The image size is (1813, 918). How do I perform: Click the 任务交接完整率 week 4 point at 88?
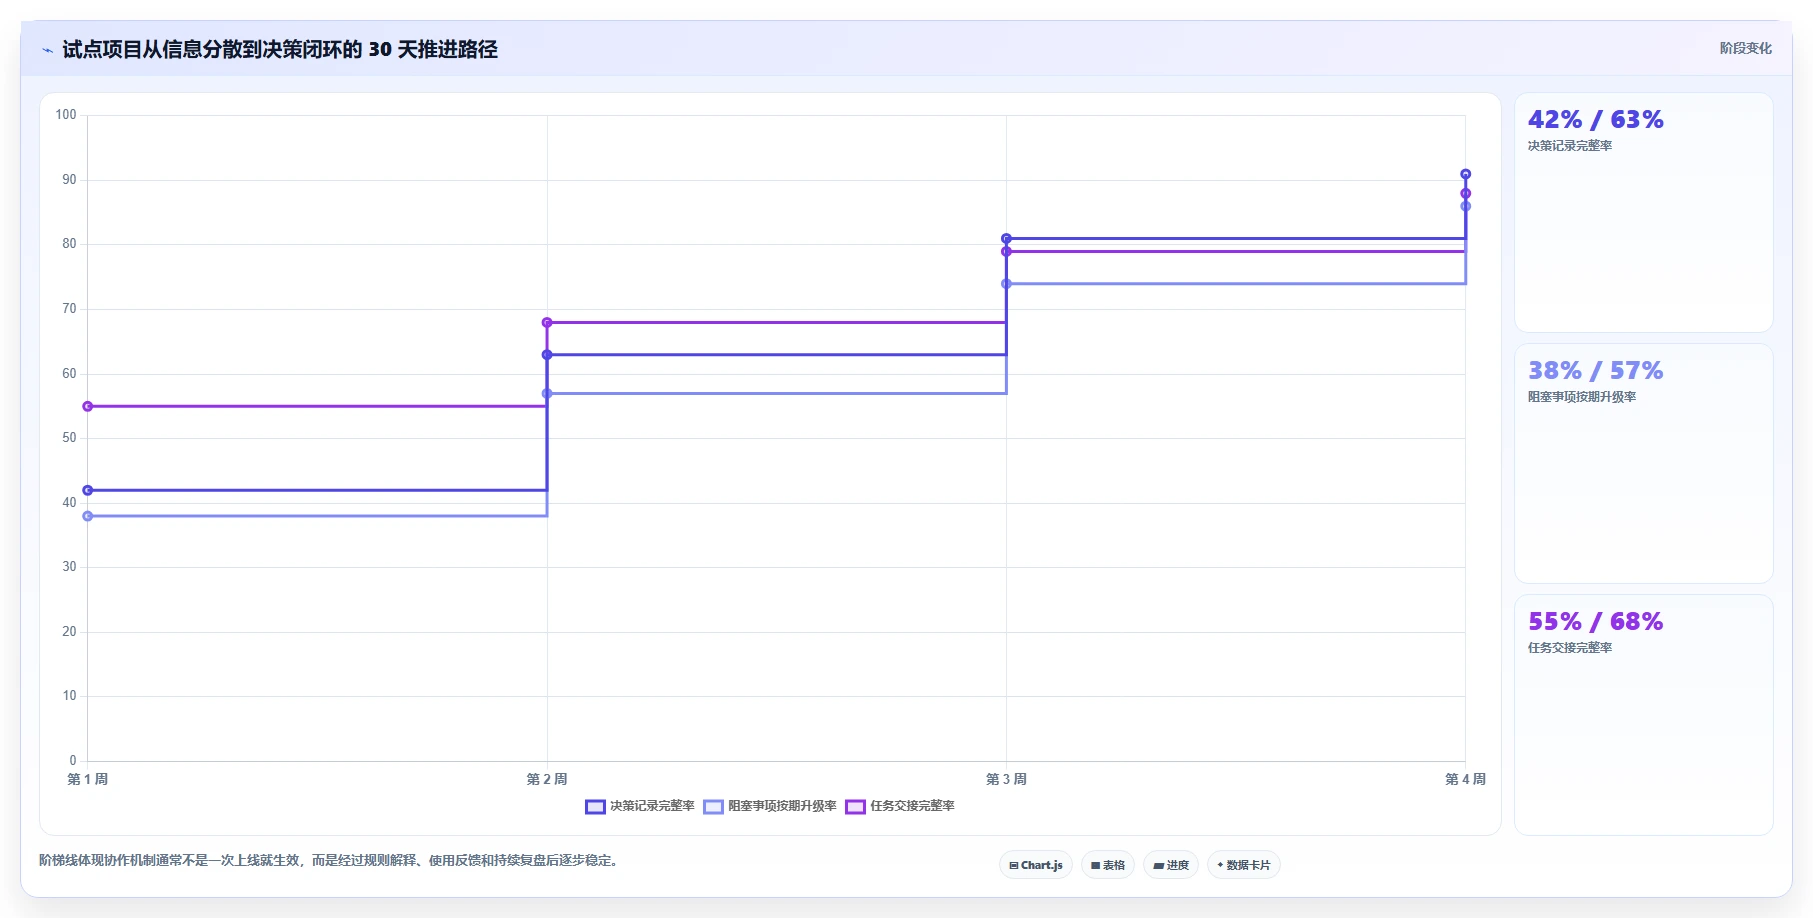point(1466,193)
